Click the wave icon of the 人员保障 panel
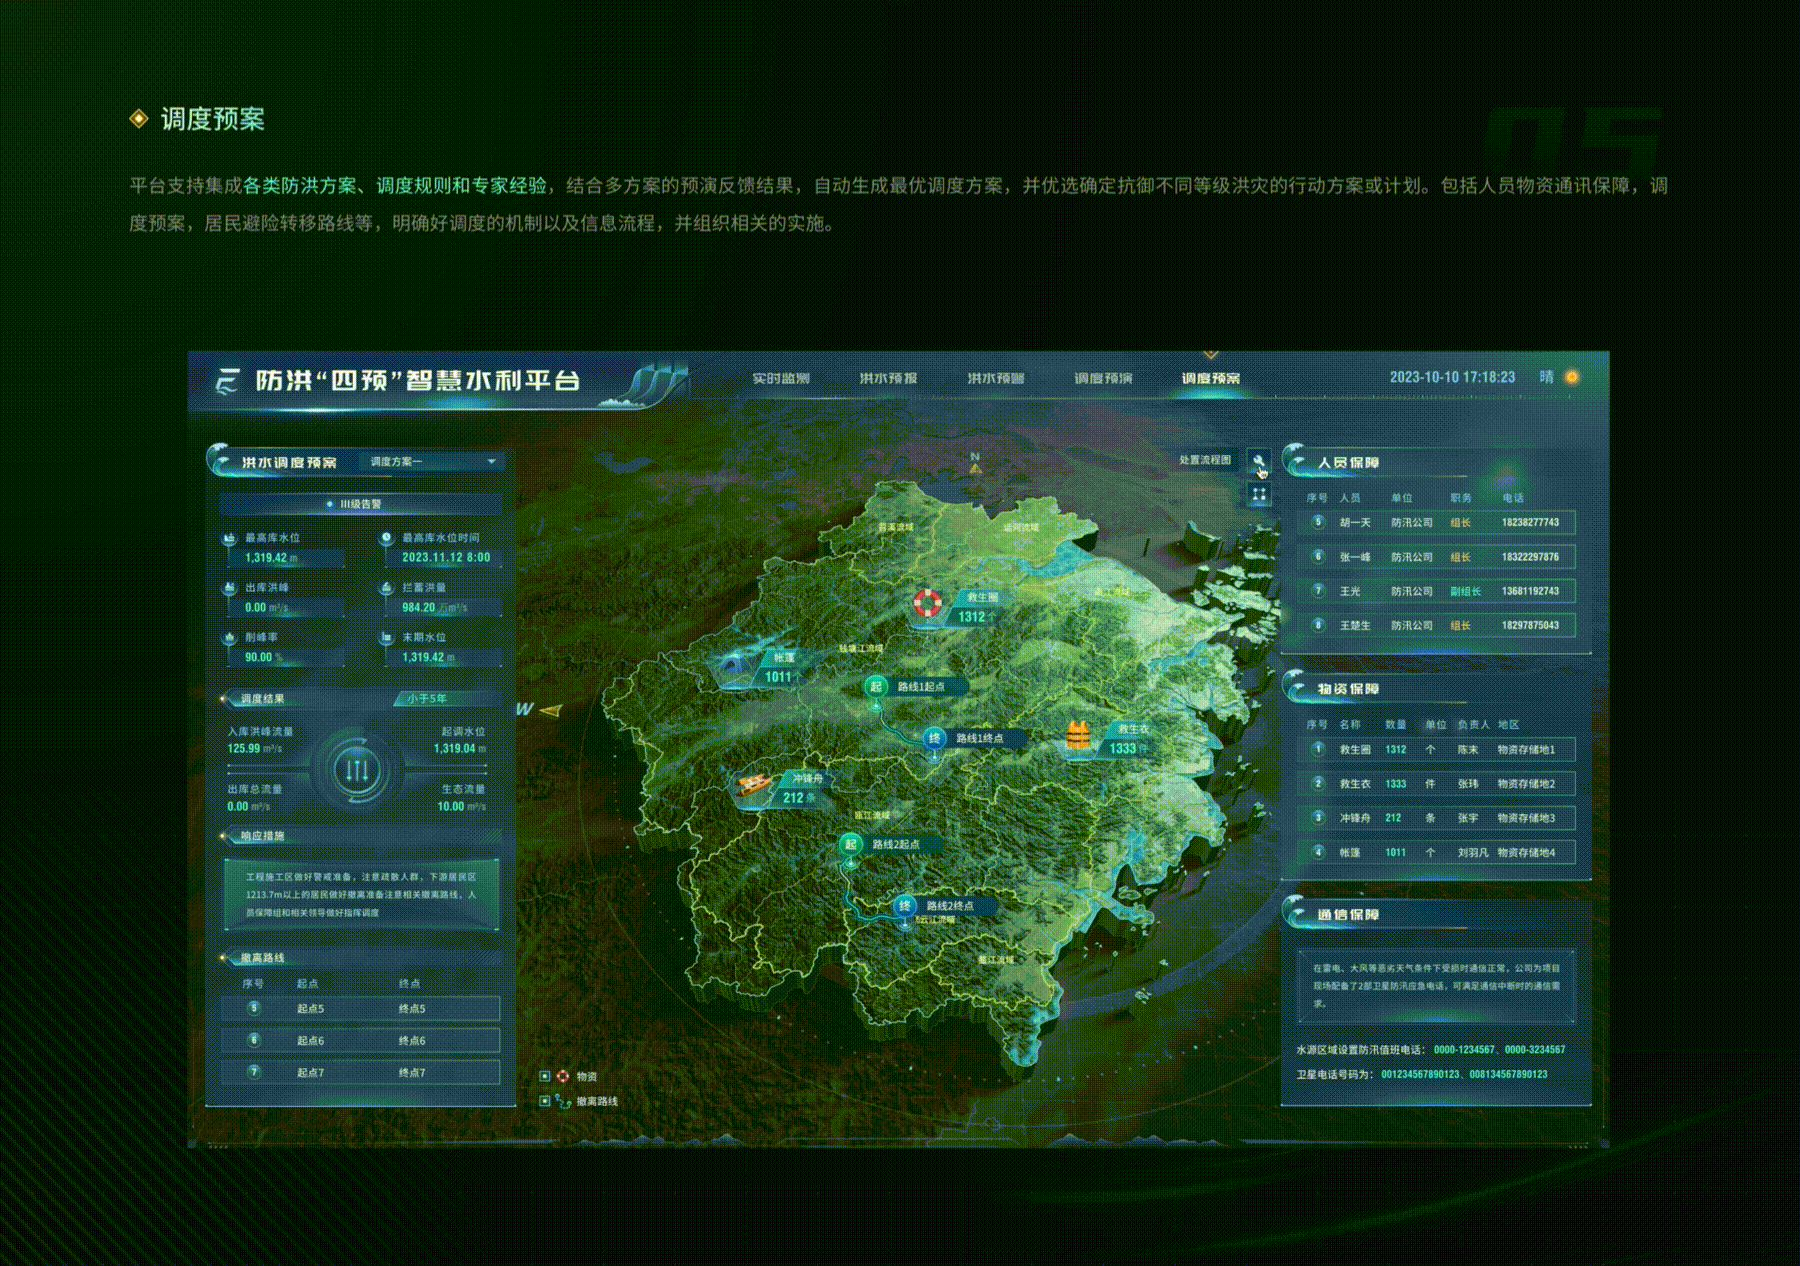Screen dimensions: 1800x1266 pos(1297,461)
